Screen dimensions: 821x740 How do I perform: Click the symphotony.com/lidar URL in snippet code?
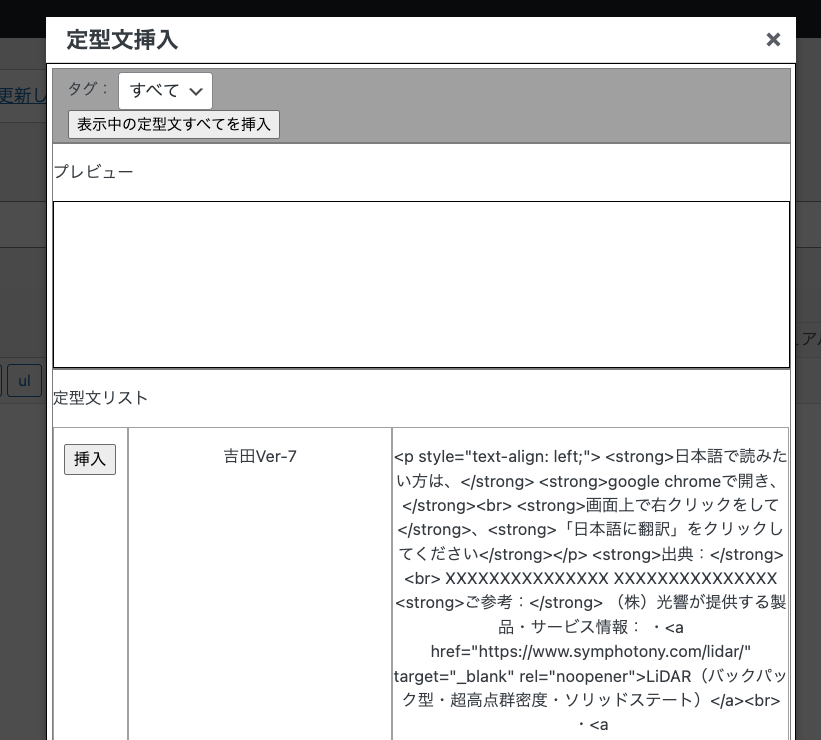pos(590,651)
